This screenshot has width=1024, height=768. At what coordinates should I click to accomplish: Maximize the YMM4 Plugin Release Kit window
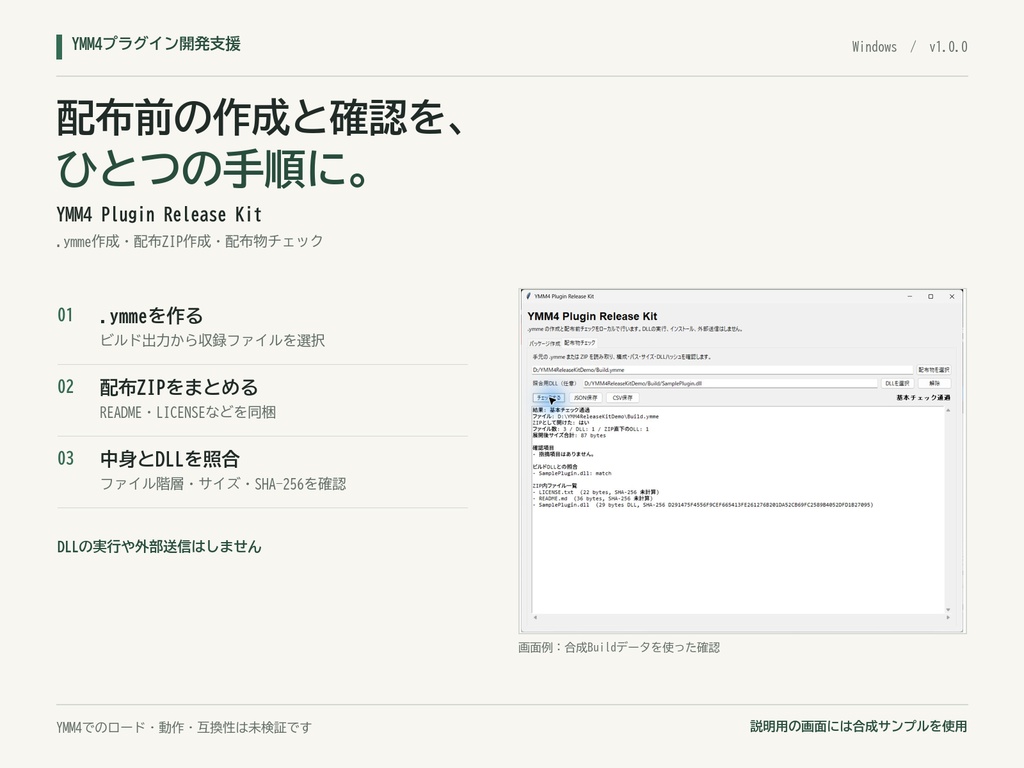coord(931,296)
